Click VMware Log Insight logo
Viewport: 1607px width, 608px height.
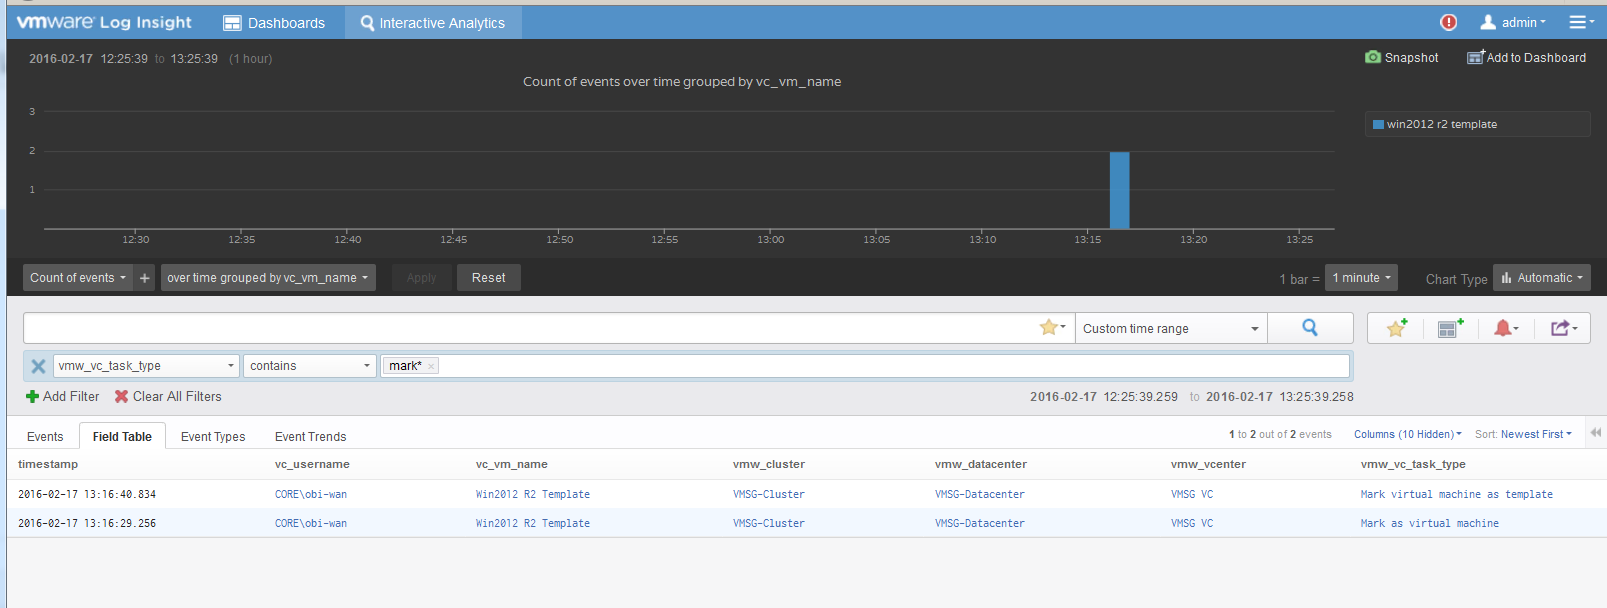click(104, 22)
